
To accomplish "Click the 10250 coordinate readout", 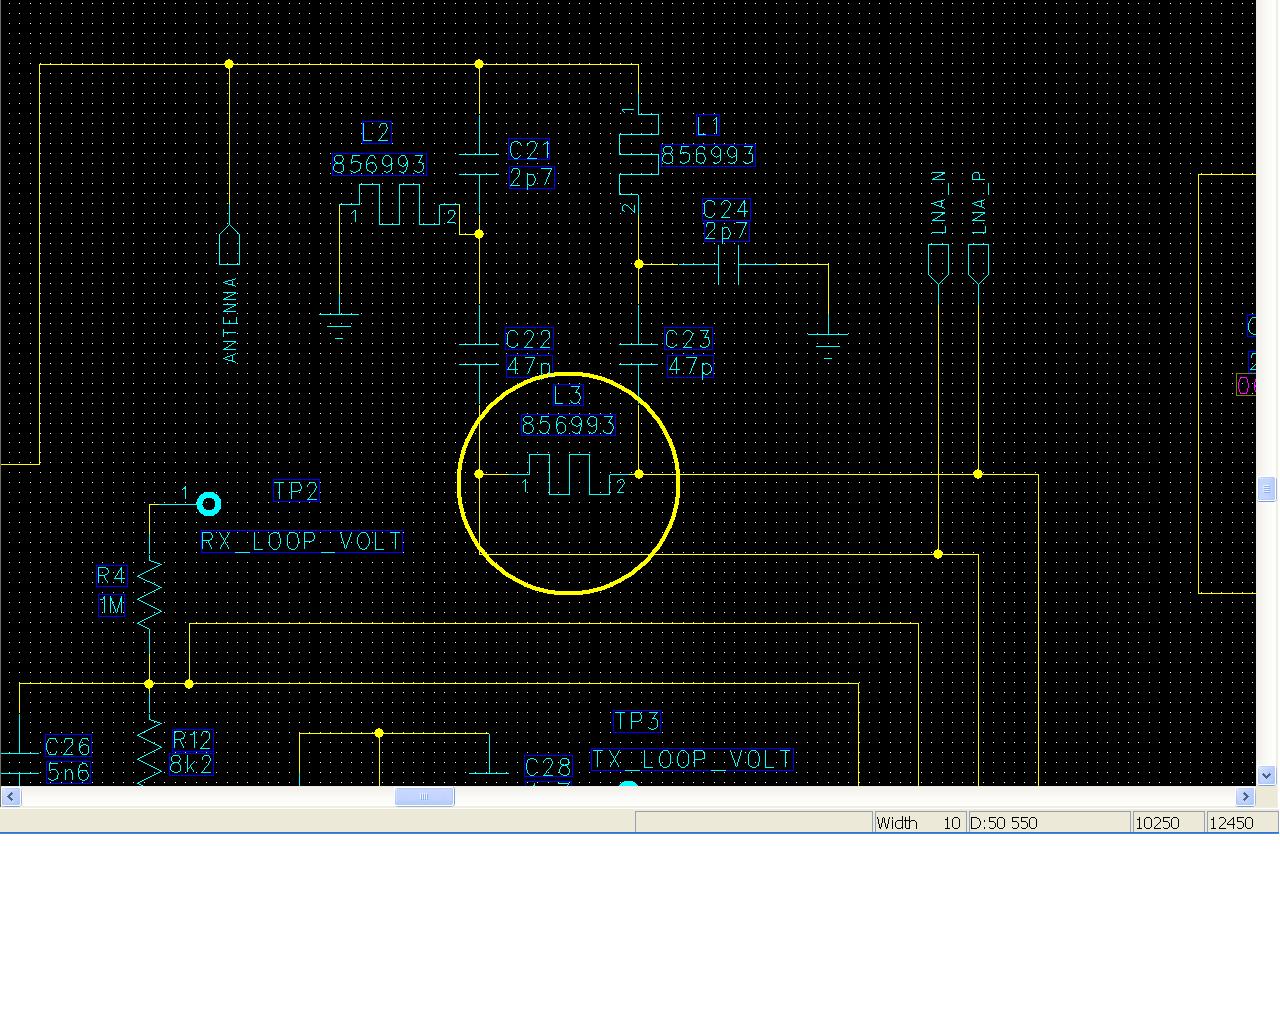I will click(x=1168, y=823).
